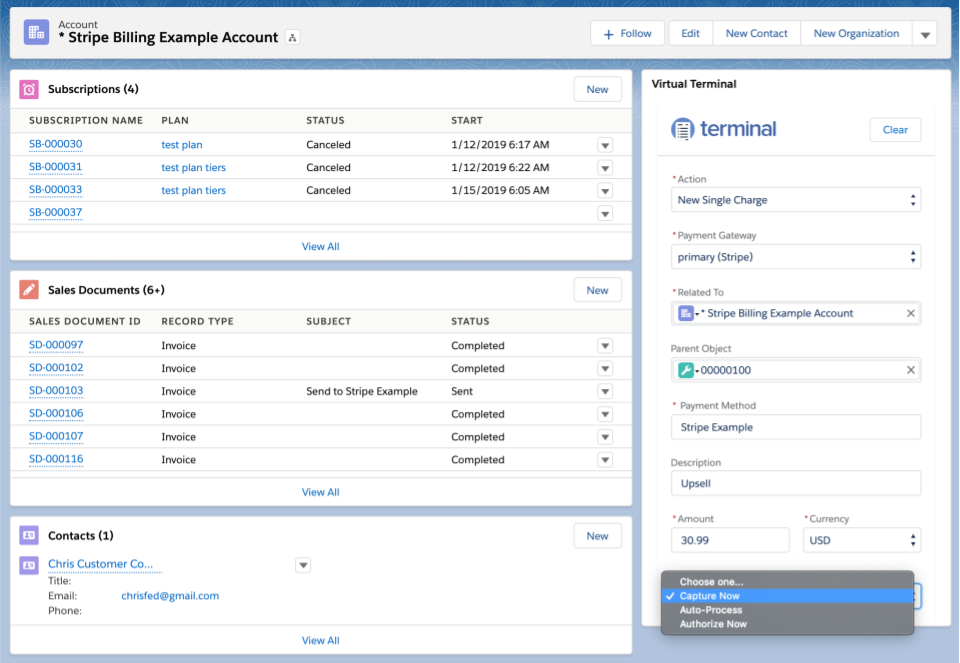The height and width of the screenshot is (663, 960).
Task: Click the Subscriptions alarm clock icon
Action: click(x=29, y=89)
